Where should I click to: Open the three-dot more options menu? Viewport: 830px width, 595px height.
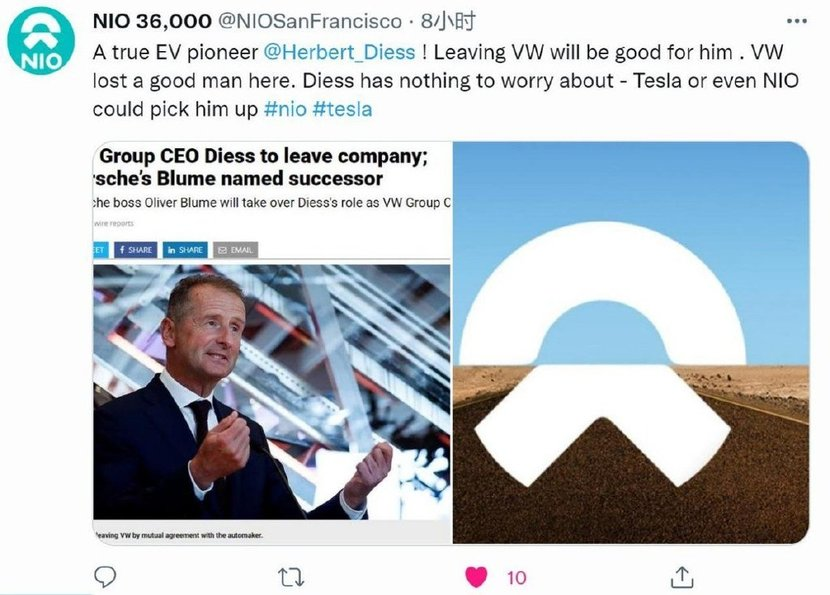point(795,21)
